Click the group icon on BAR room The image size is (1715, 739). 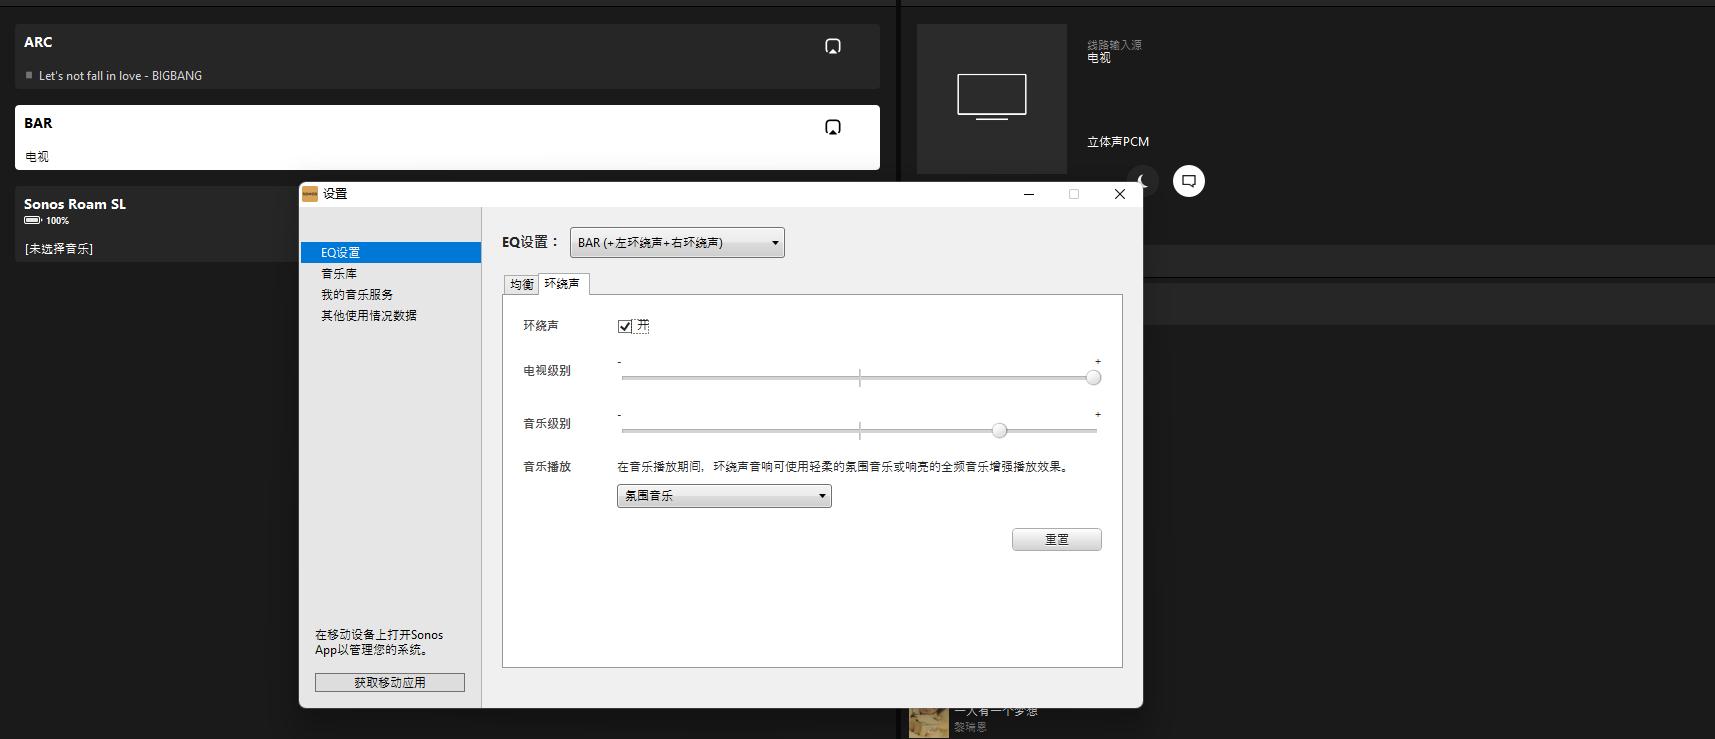[832, 127]
